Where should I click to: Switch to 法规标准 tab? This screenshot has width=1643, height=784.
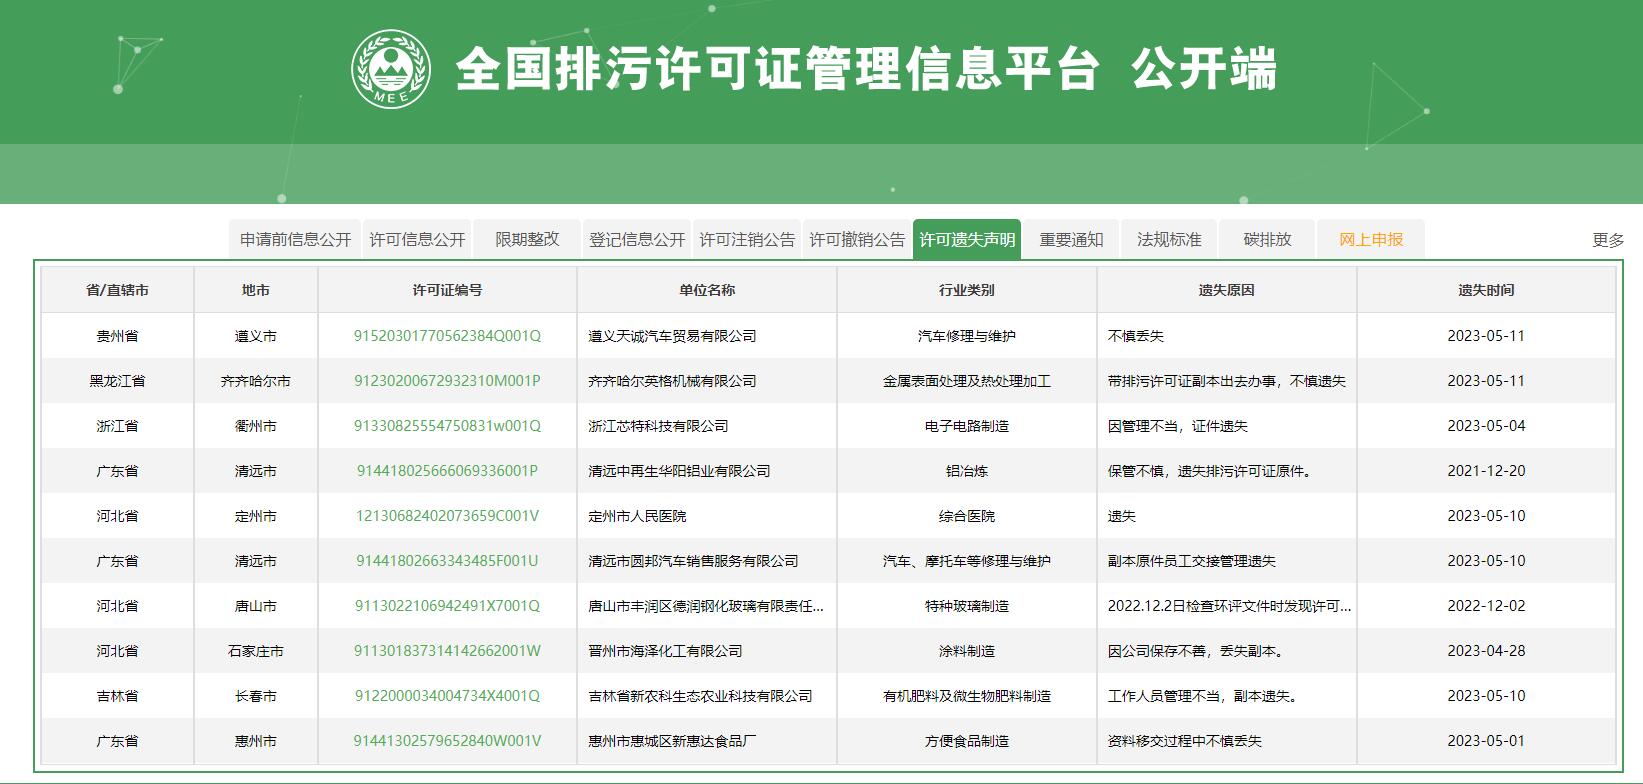tap(1169, 239)
